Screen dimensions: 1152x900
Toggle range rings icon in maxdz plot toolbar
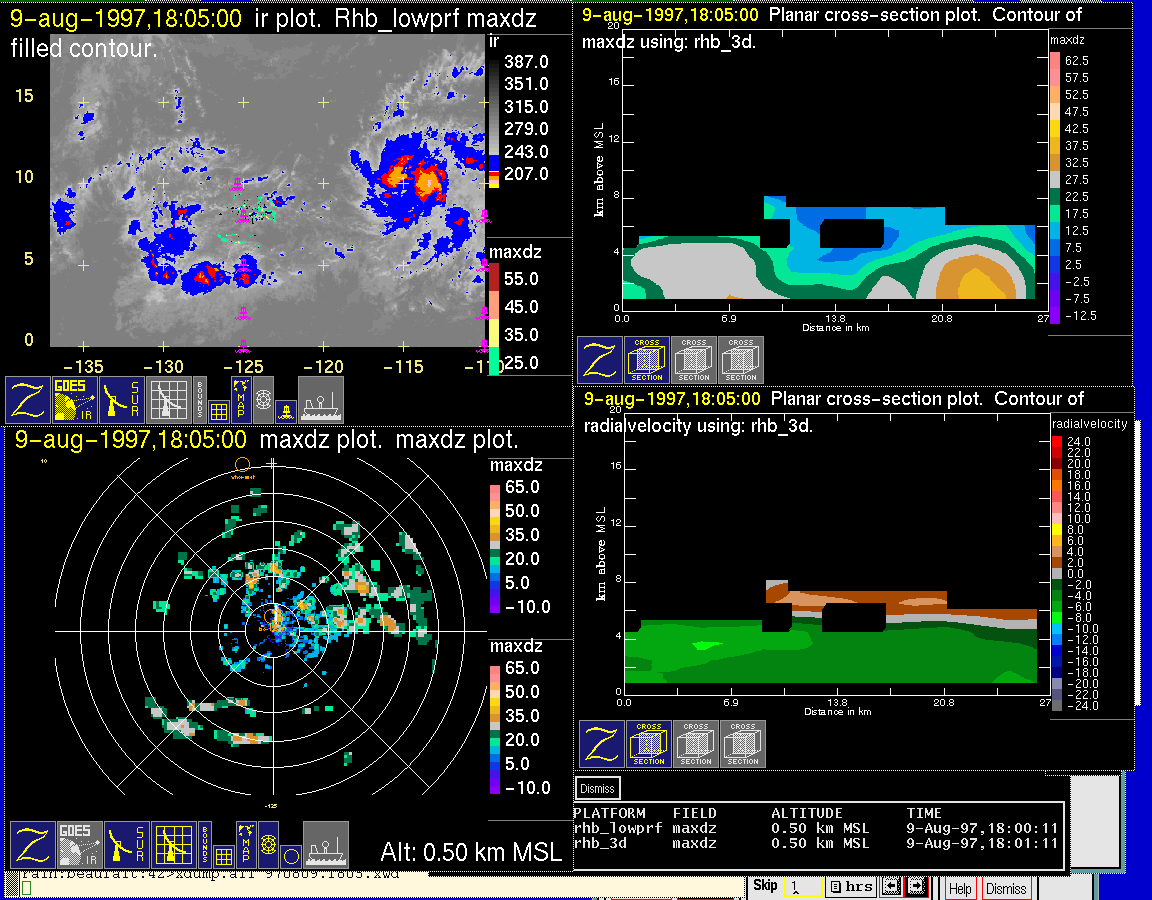point(267,845)
